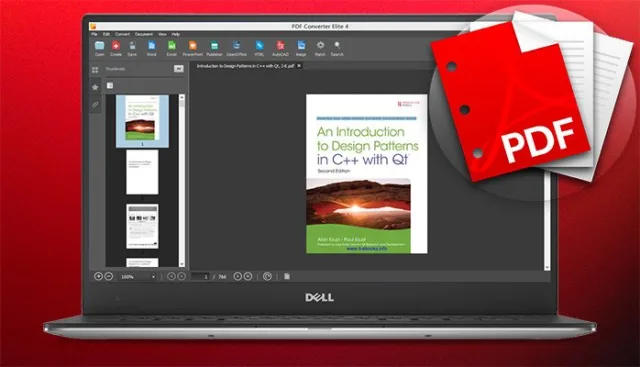Go to first page arrow button
This screenshot has height=367, width=640.
[x=171, y=276]
